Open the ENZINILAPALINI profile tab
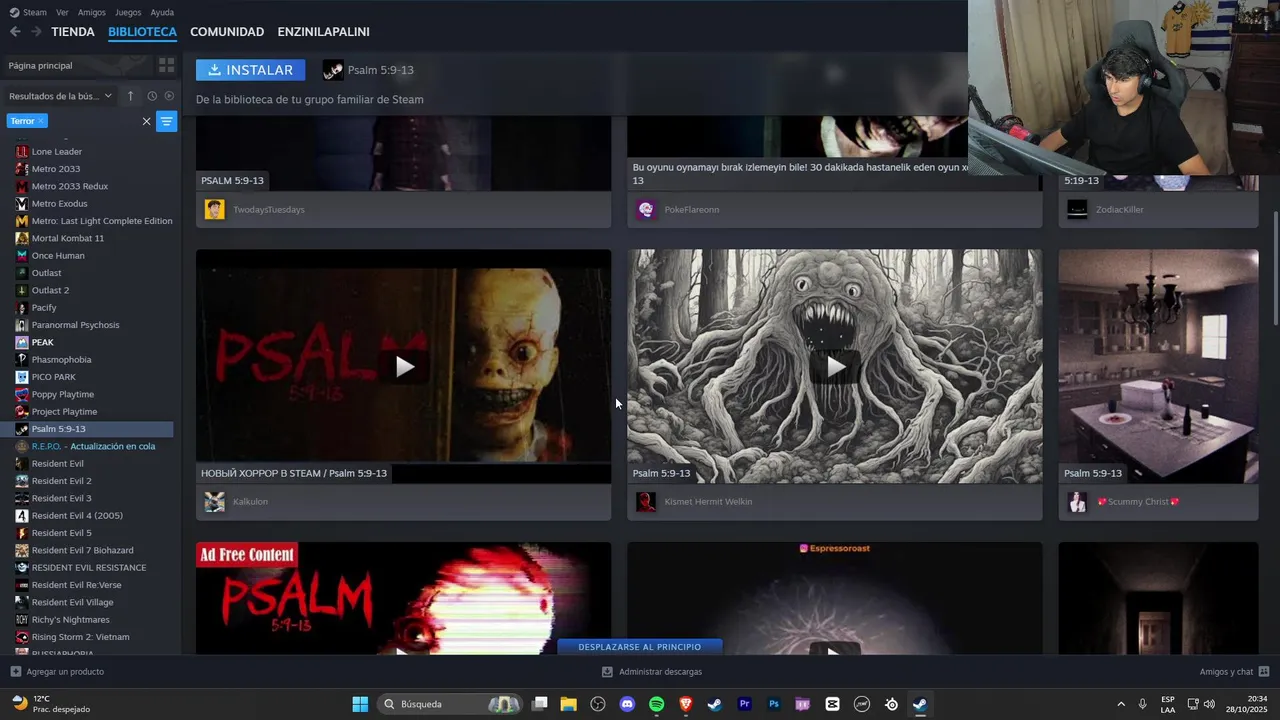 323,32
